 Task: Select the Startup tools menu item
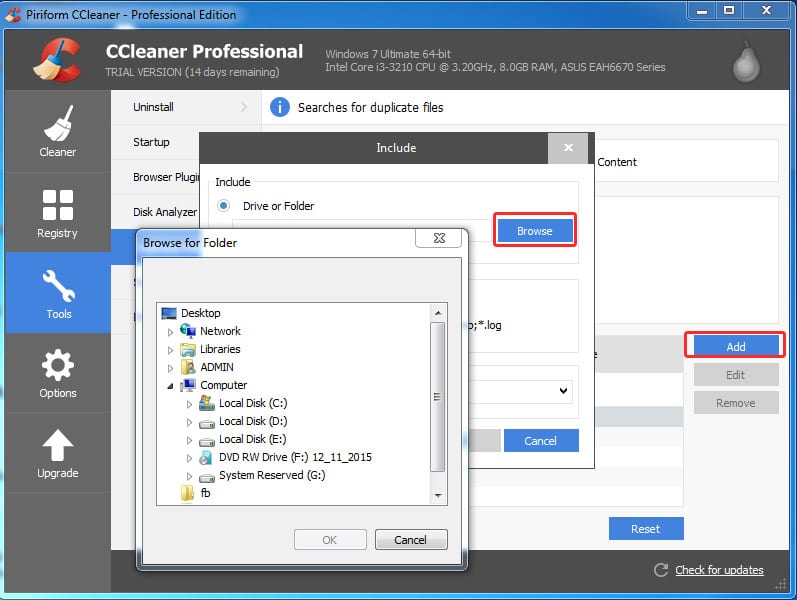(152, 142)
